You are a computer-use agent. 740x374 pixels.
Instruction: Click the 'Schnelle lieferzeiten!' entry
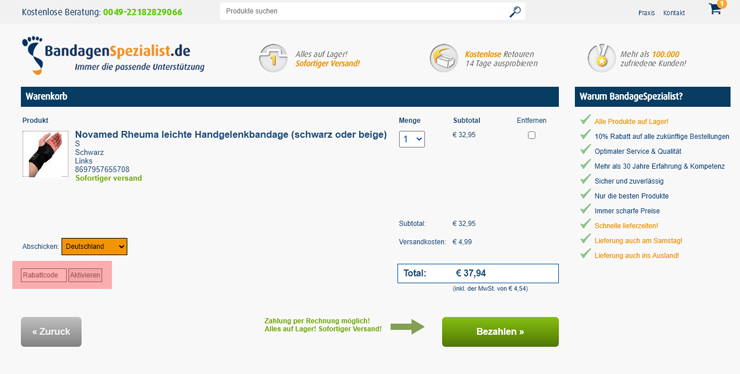click(x=626, y=226)
